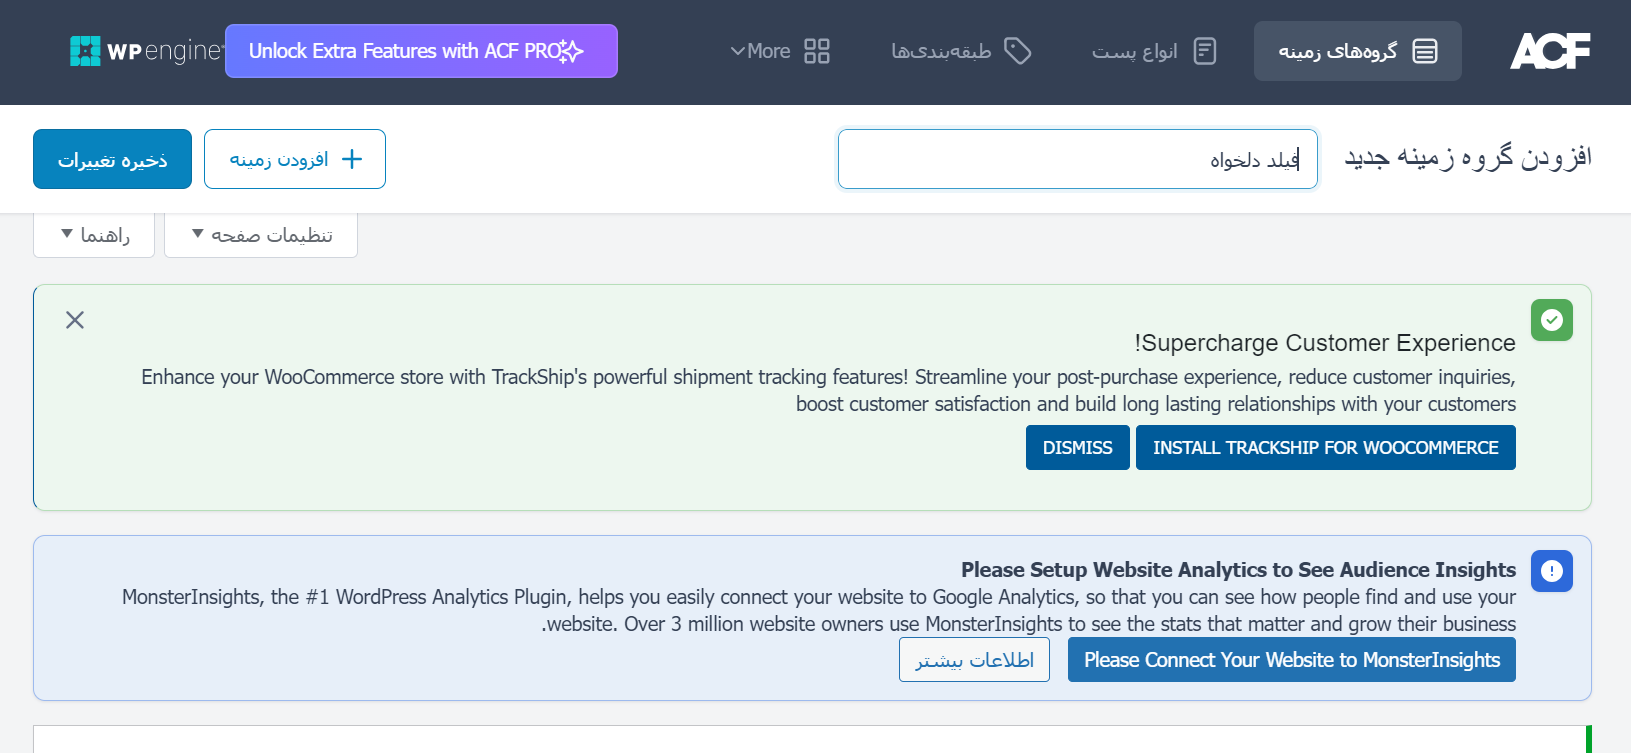Click the sparkle icon in ACF PRO button

(x=570, y=51)
